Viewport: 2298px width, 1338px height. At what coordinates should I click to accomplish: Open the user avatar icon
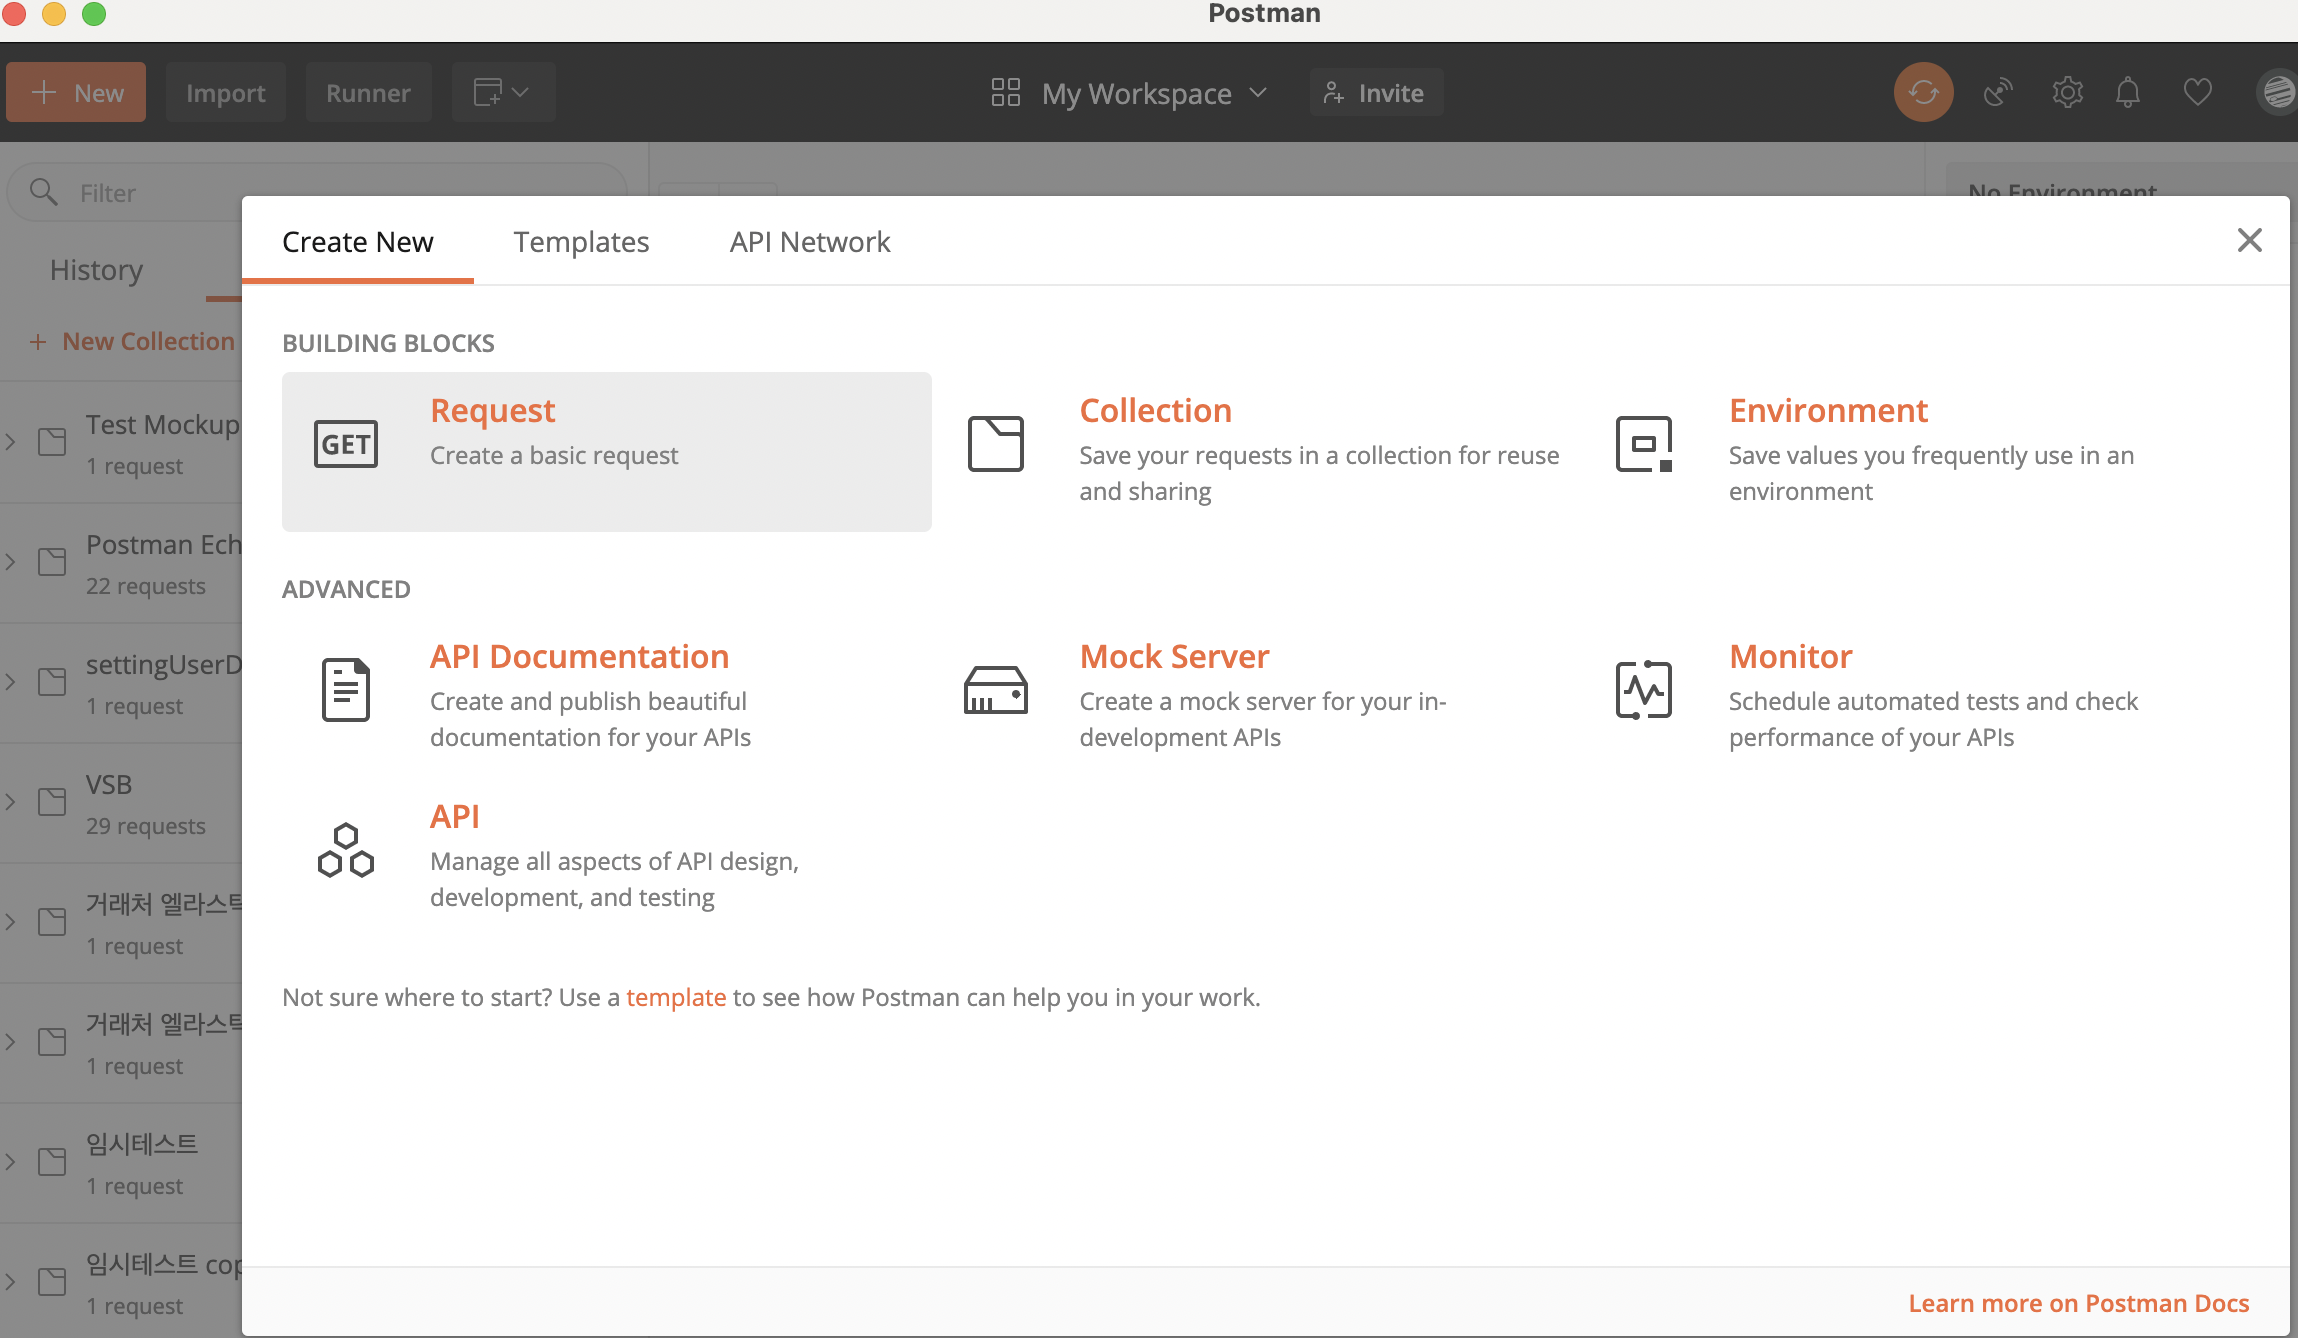pos(2276,92)
